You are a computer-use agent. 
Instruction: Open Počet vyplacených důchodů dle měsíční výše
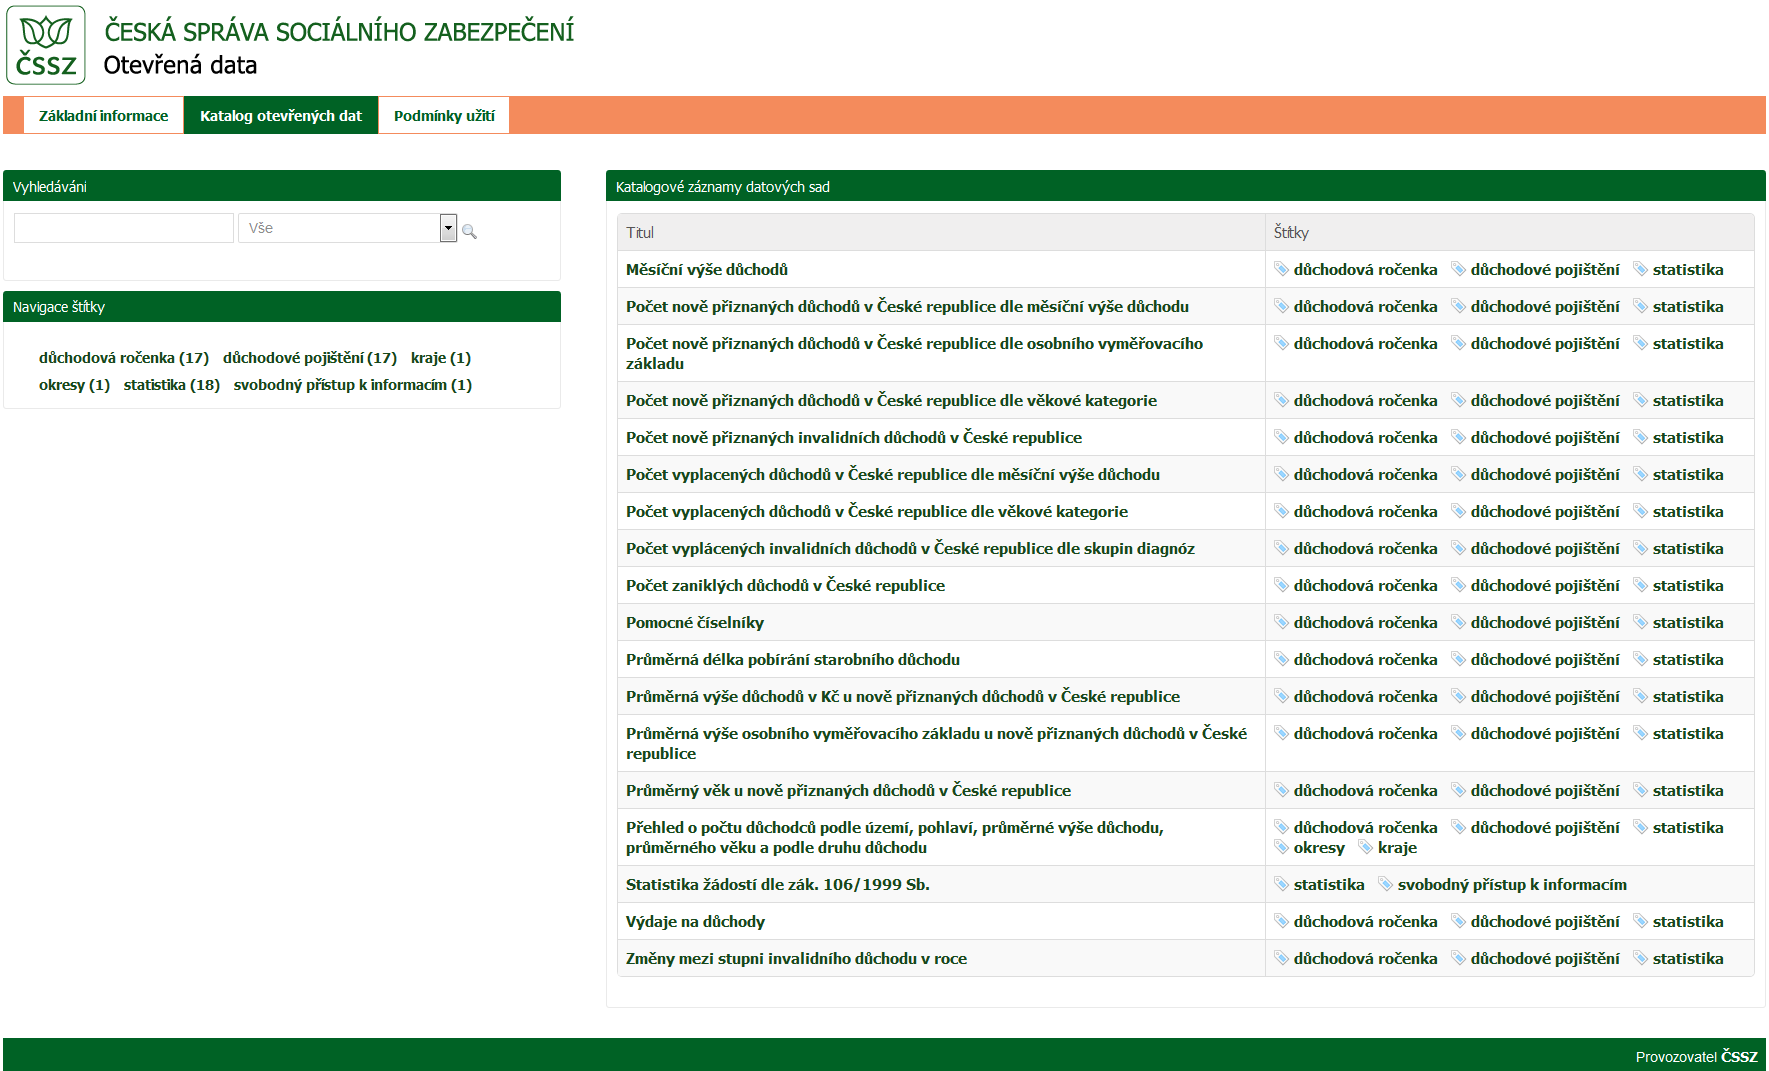(893, 474)
